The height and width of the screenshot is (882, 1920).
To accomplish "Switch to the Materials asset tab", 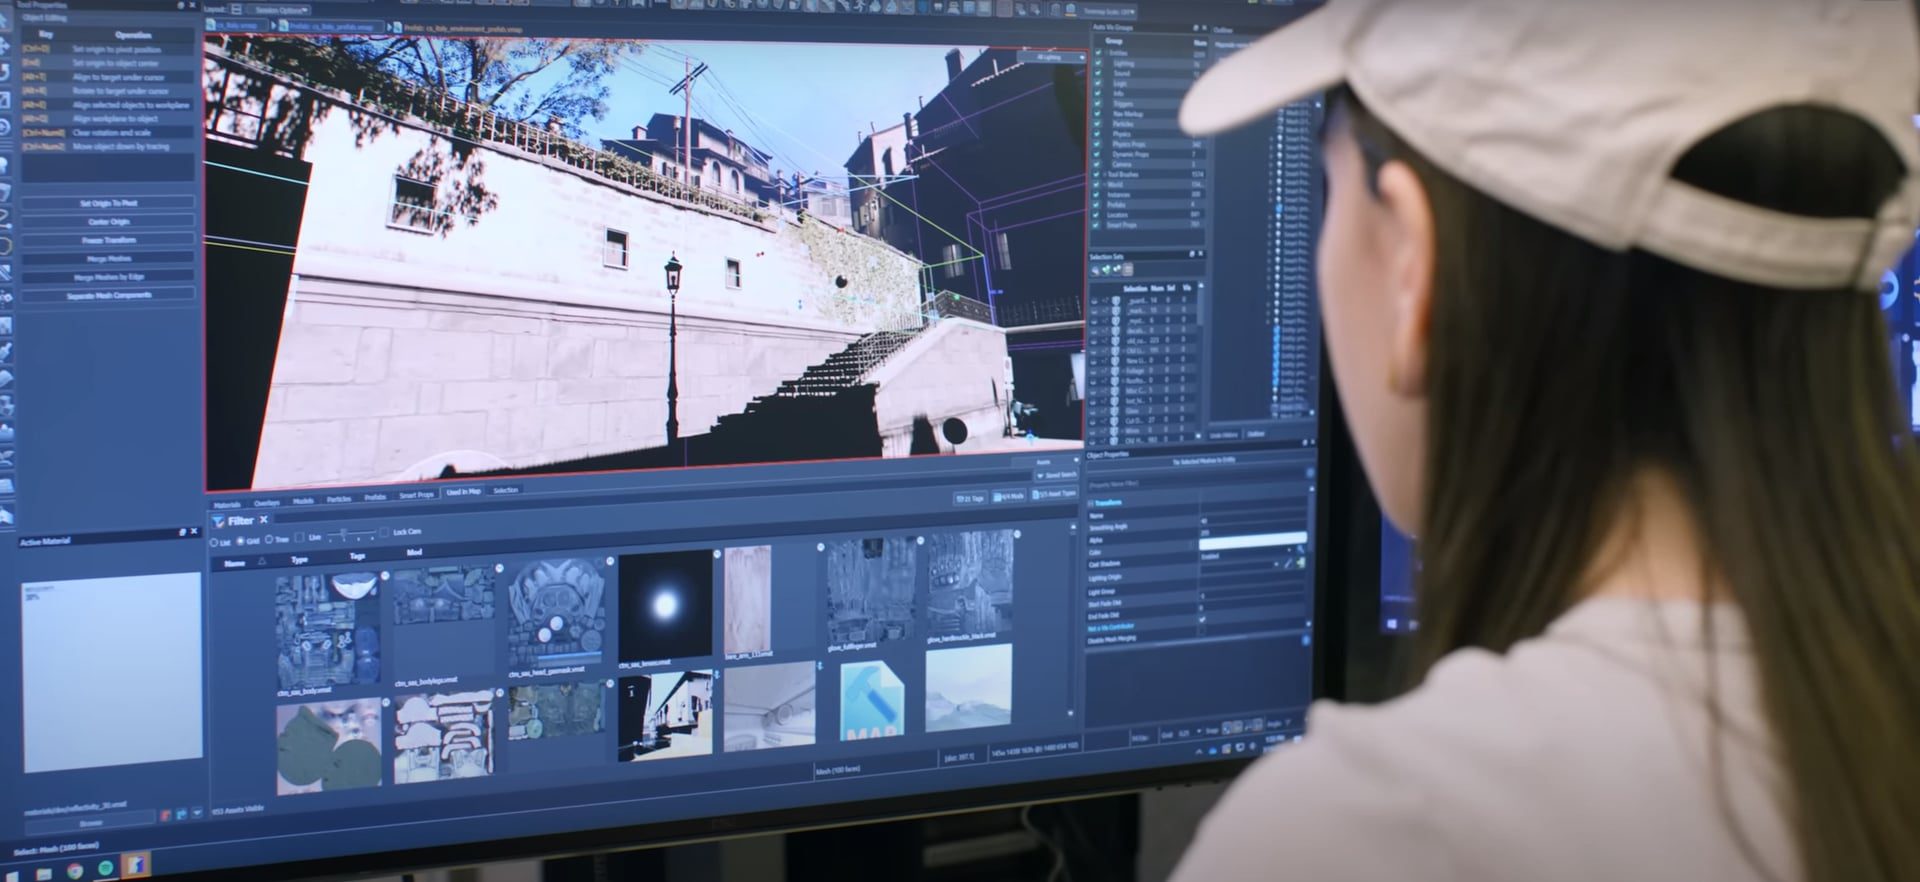I will coord(227,505).
